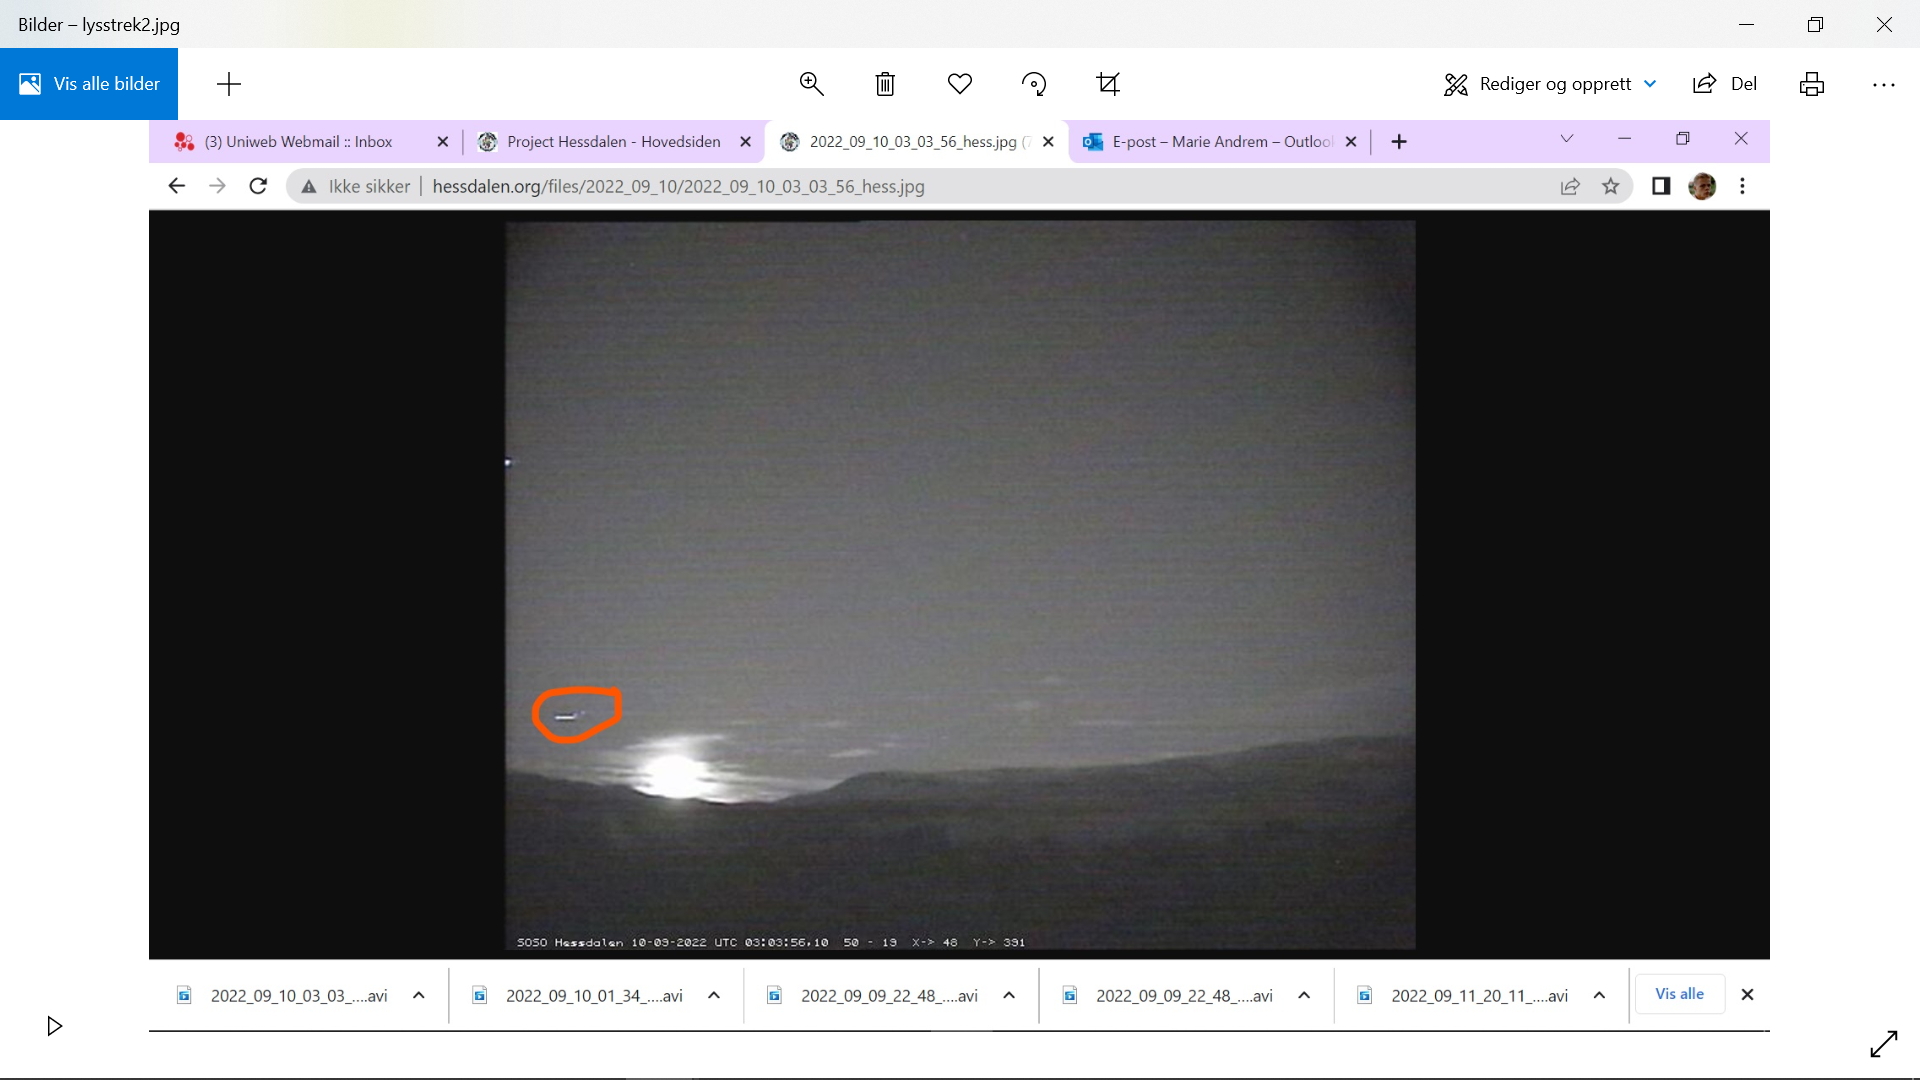
Task: Click the Vis alle downloads link
Action: click(1679, 994)
